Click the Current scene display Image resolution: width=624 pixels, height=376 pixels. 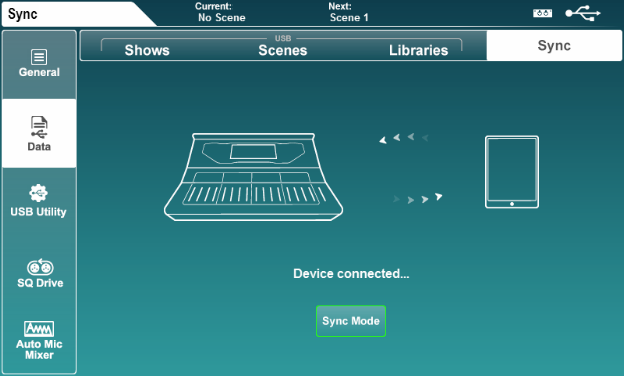coord(220,12)
